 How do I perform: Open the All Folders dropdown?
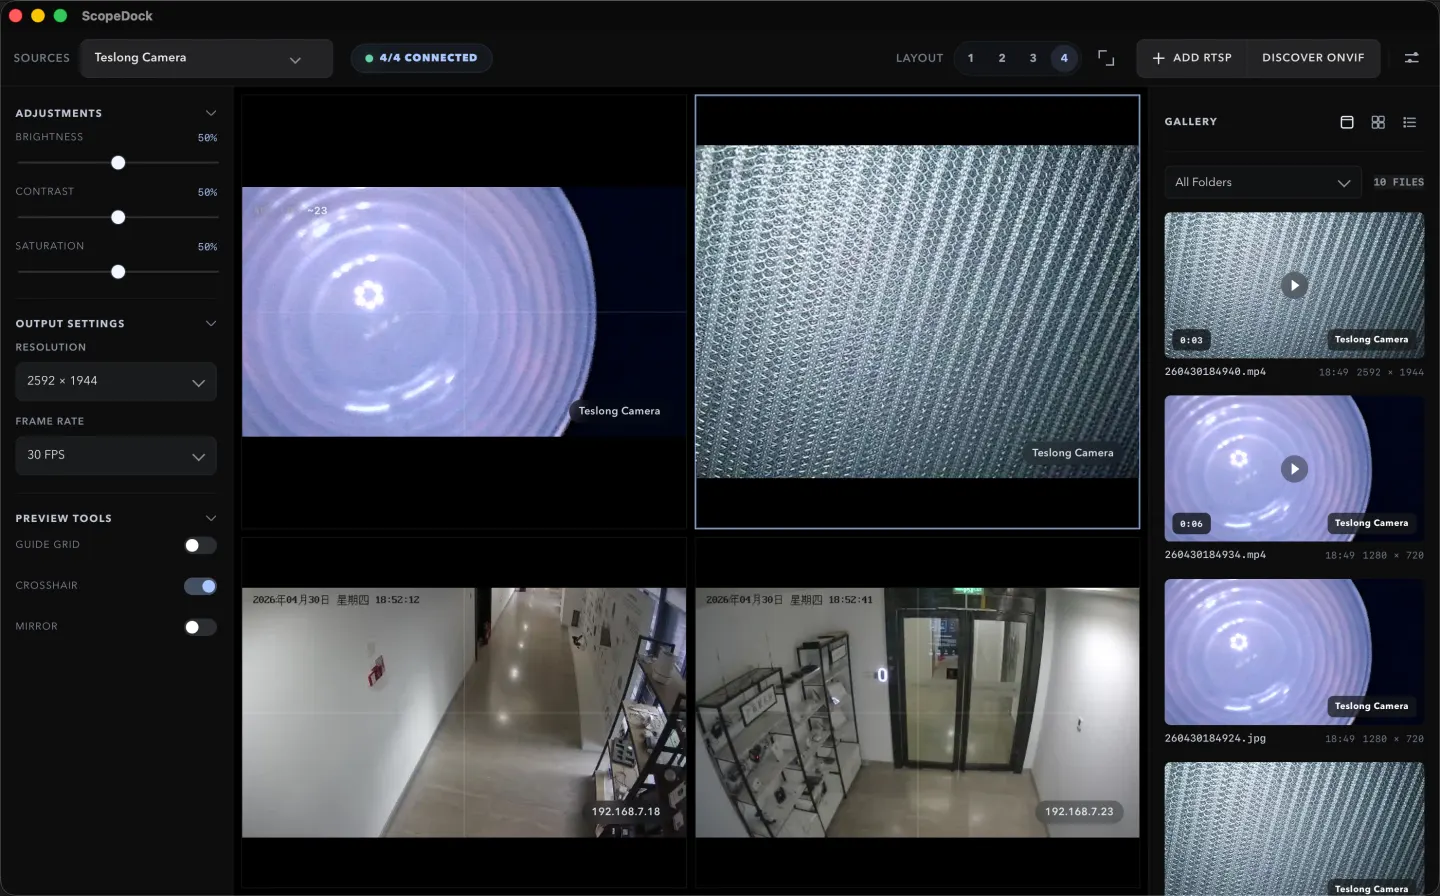point(1263,182)
